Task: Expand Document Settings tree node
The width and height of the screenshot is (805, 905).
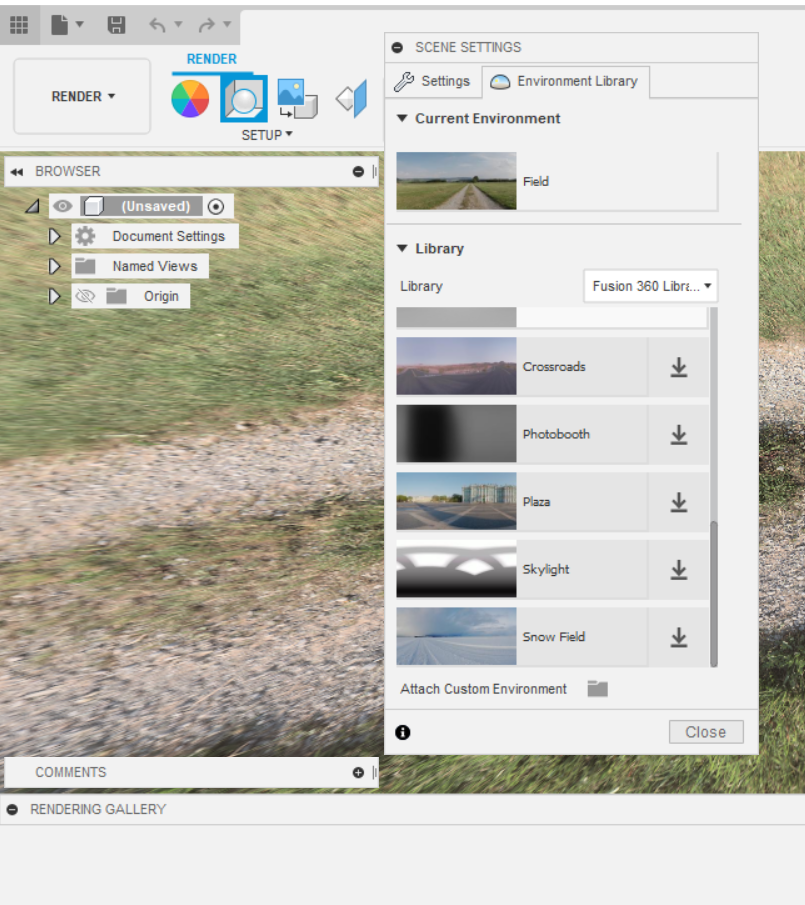Action: click(x=54, y=236)
